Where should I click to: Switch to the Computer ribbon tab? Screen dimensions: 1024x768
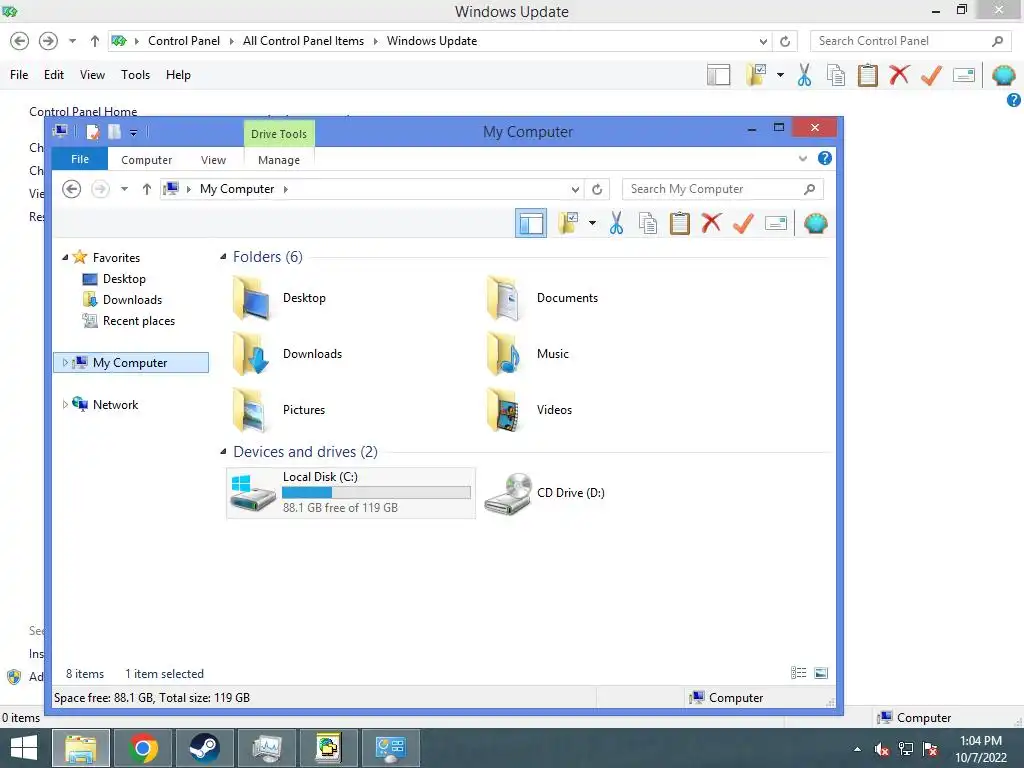146,160
